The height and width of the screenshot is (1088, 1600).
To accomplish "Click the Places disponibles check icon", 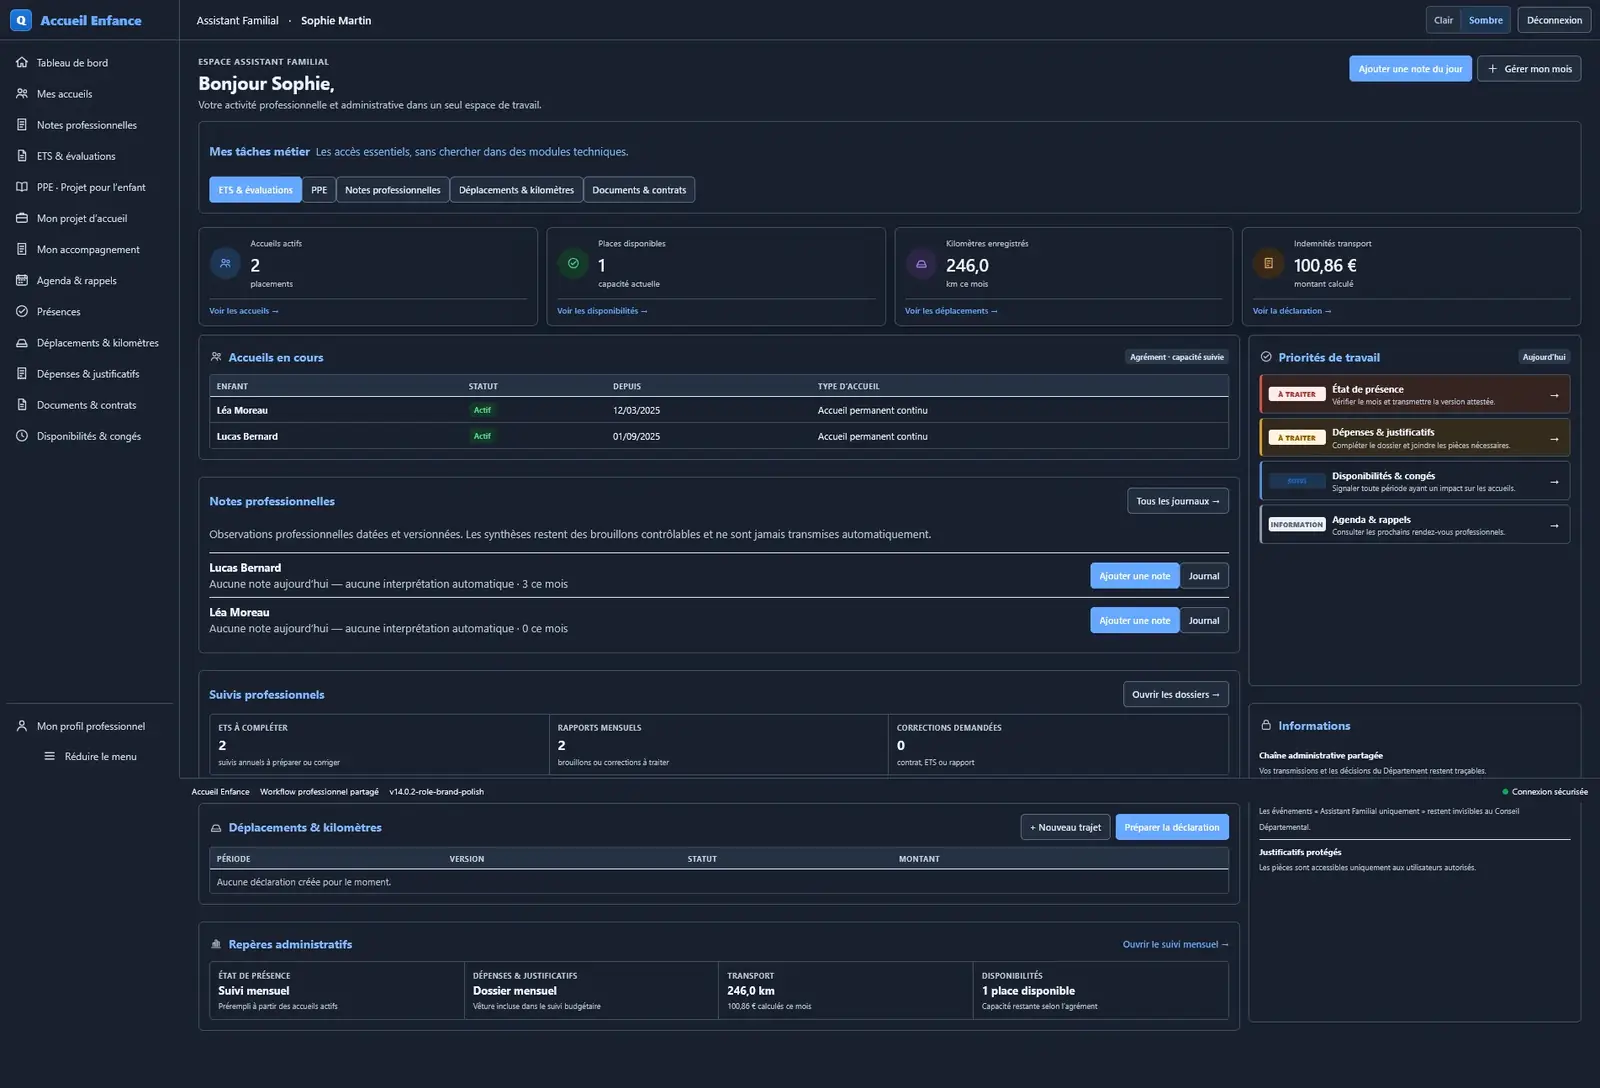I will pos(573,264).
